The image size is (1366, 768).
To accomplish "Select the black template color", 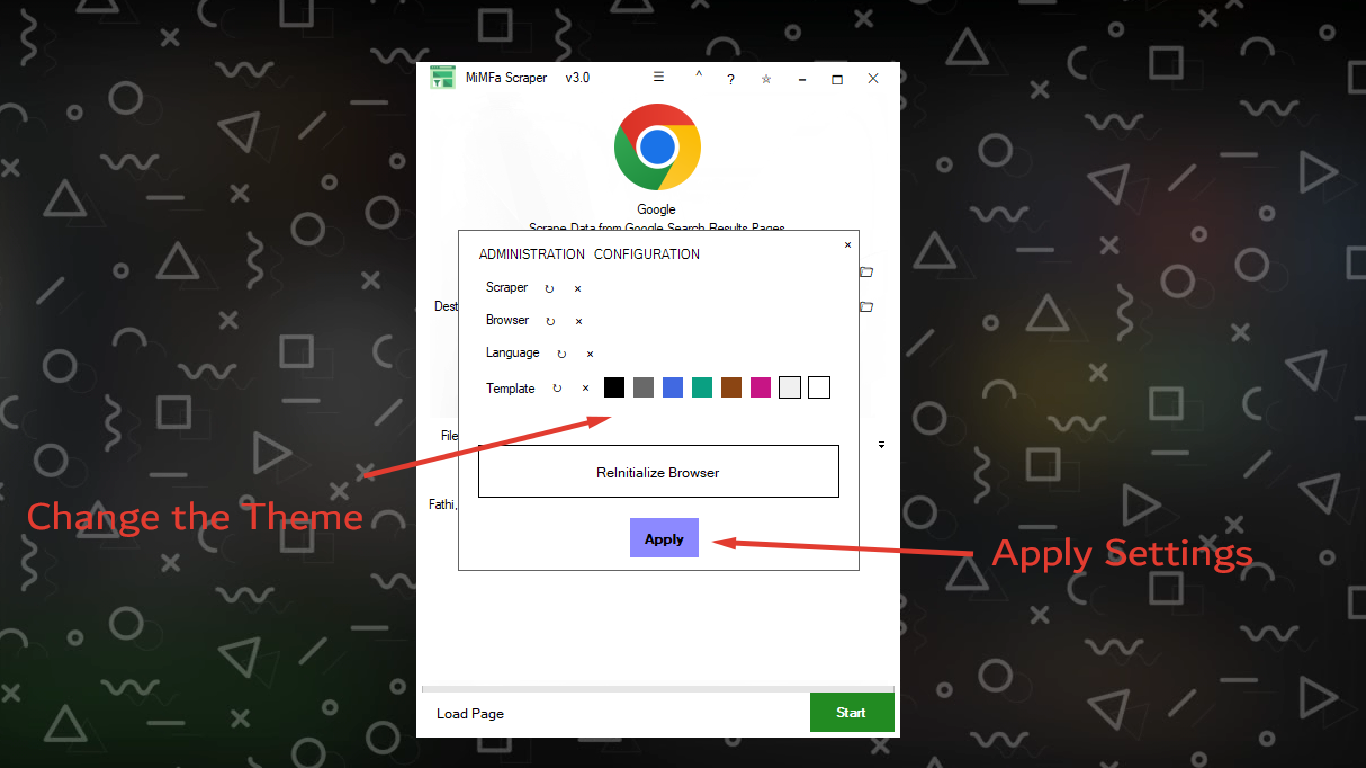I will click(x=614, y=388).
